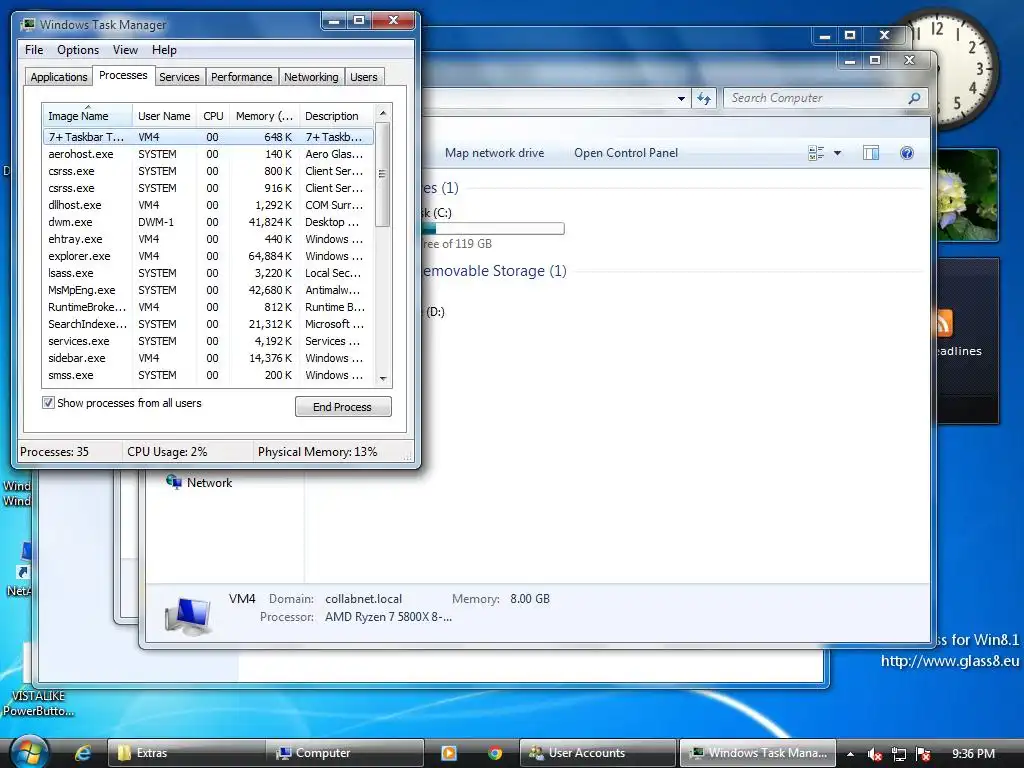The image size is (1024, 768).
Task: Switch to User Accounts taskbar button
Action: tap(598, 753)
